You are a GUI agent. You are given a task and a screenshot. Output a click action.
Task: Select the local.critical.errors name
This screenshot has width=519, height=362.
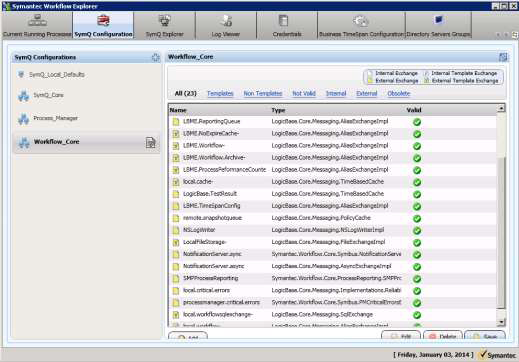tap(206, 290)
